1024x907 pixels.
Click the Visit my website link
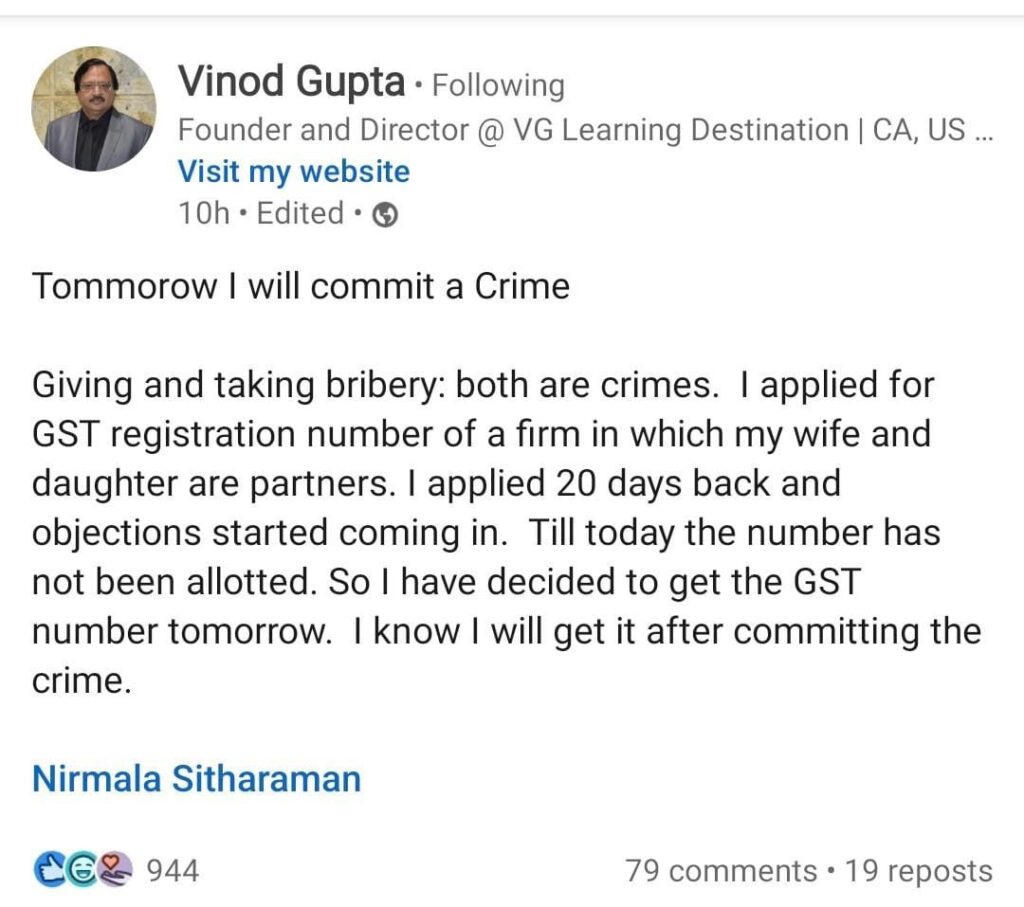(x=293, y=172)
